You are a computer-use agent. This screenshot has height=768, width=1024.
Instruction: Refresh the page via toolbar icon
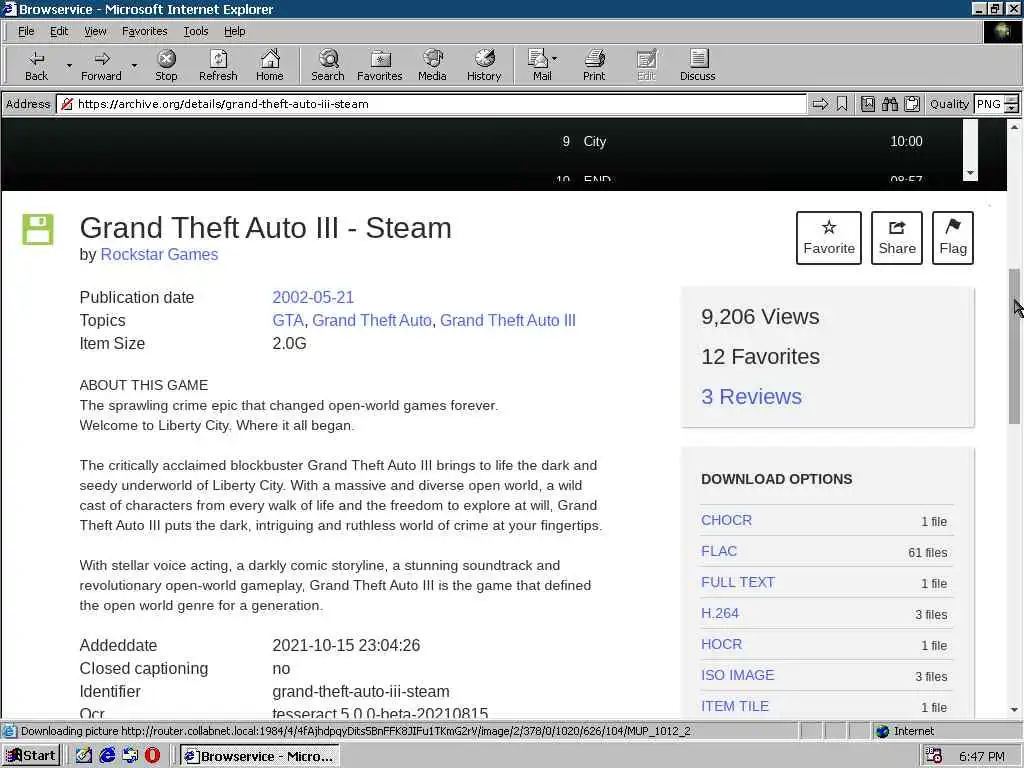[x=218, y=65]
